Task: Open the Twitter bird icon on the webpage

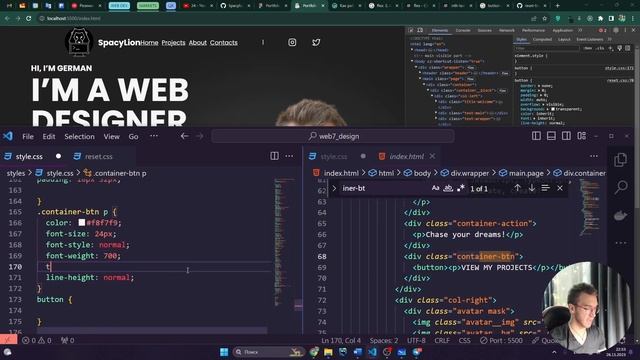Action: pos(316,42)
